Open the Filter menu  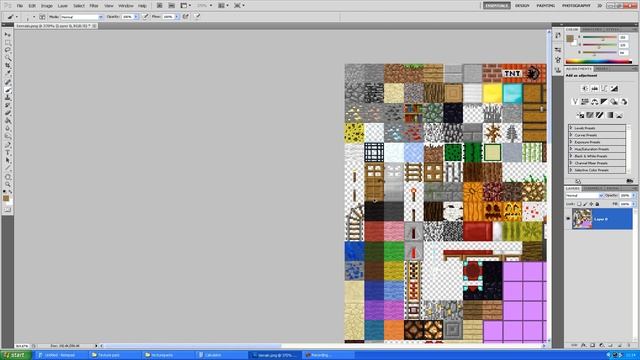coord(94,6)
